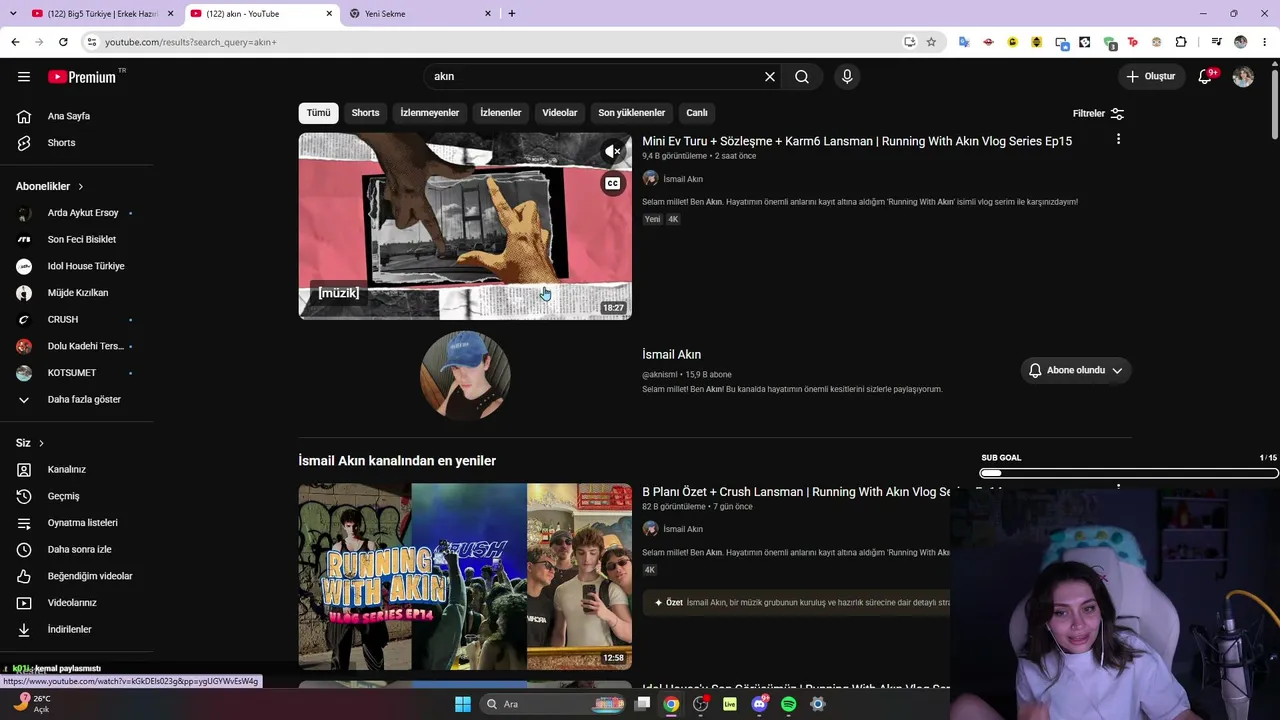Viewport: 1280px width, 720px height.
Task: Start voice search with the microphone
Action: pos(847,76)
